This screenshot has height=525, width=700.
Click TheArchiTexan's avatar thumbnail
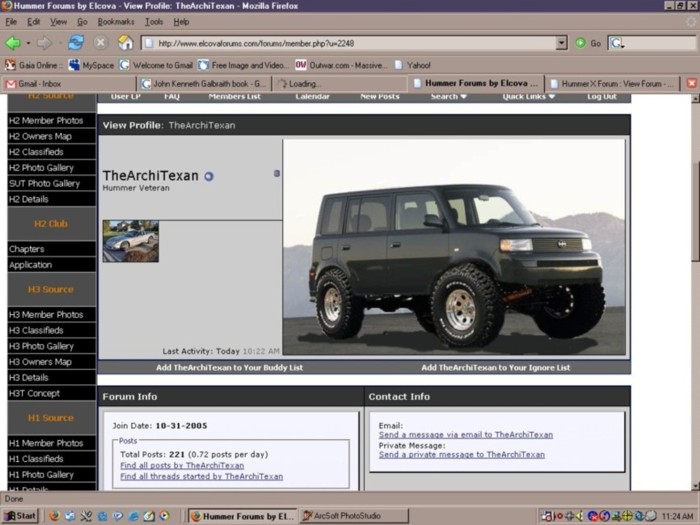[130, 241]
